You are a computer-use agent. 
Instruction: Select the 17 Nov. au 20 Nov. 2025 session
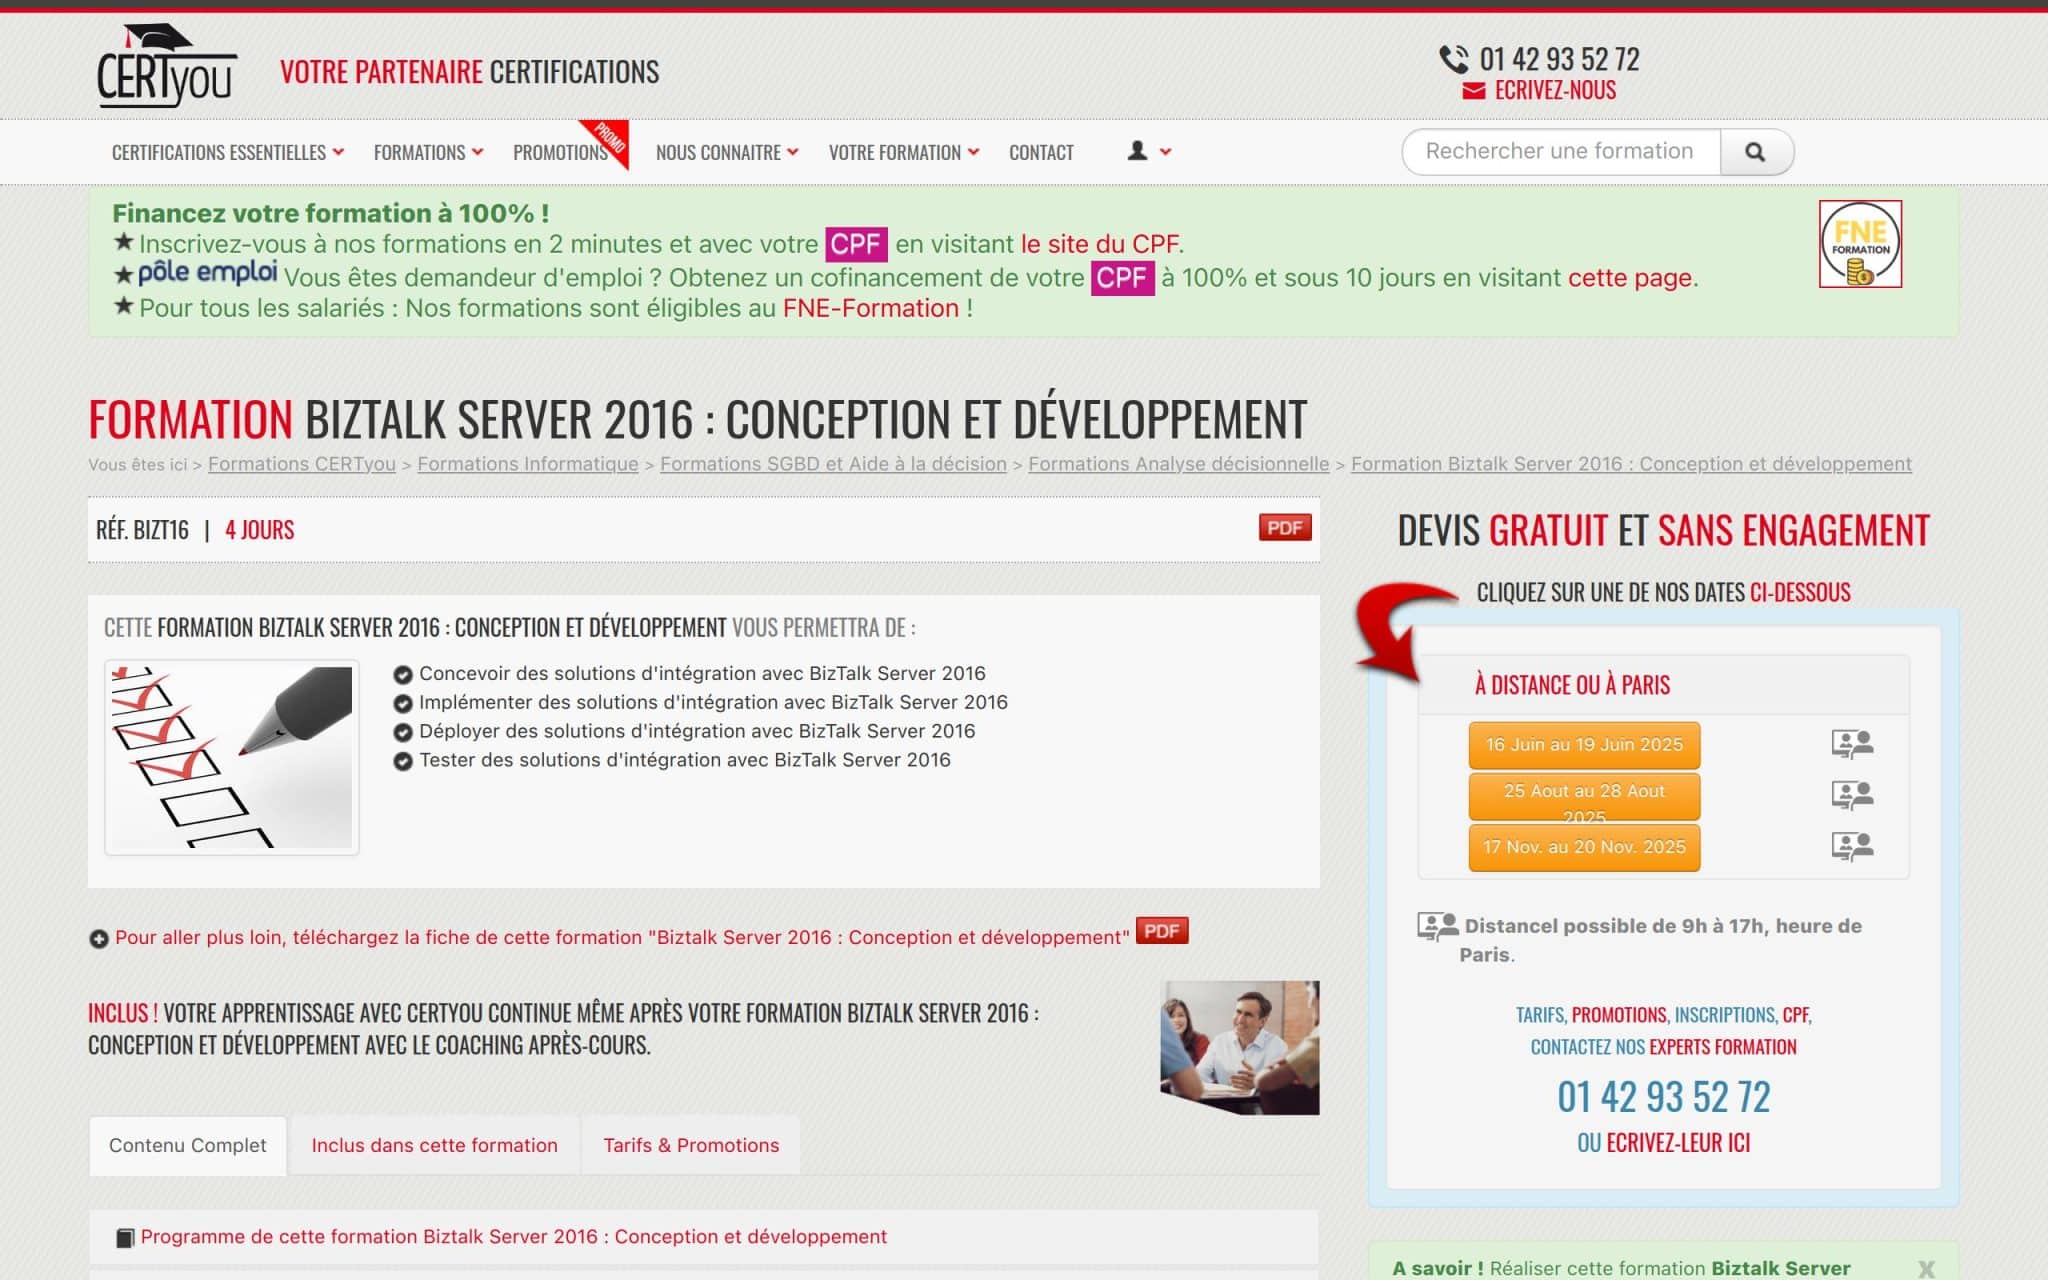coord(1584,848)
